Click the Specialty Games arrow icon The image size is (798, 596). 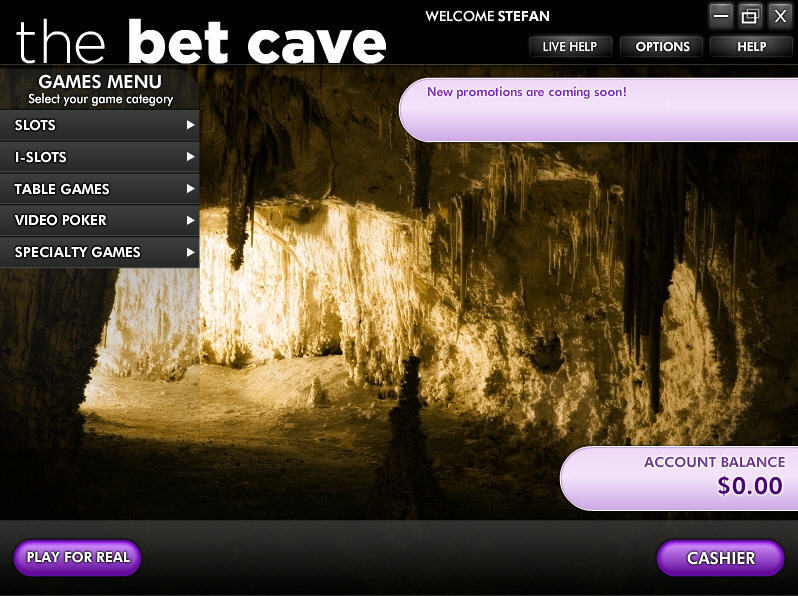tap(190, 252)
